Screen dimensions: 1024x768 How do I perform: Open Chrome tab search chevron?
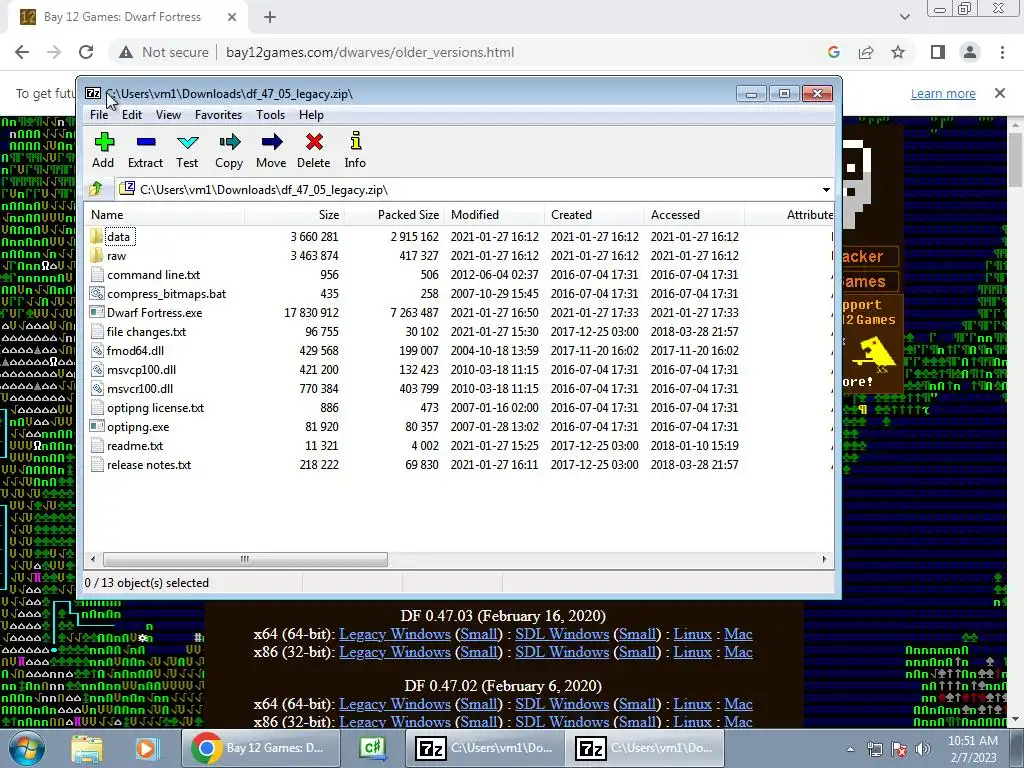coord(904,17)
